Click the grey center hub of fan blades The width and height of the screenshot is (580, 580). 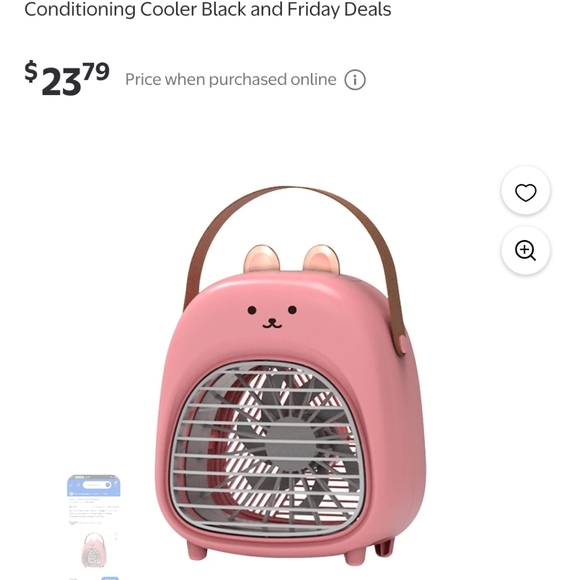point(290,448)
